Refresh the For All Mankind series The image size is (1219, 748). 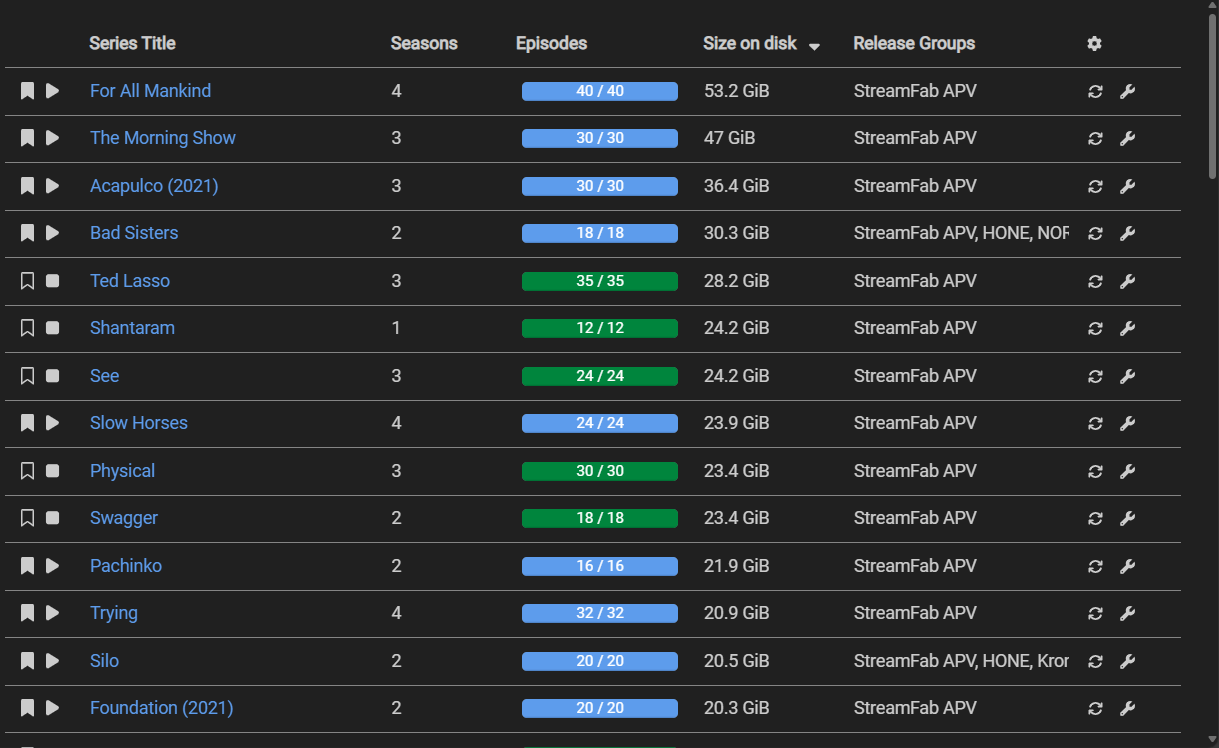(1095, 91)
